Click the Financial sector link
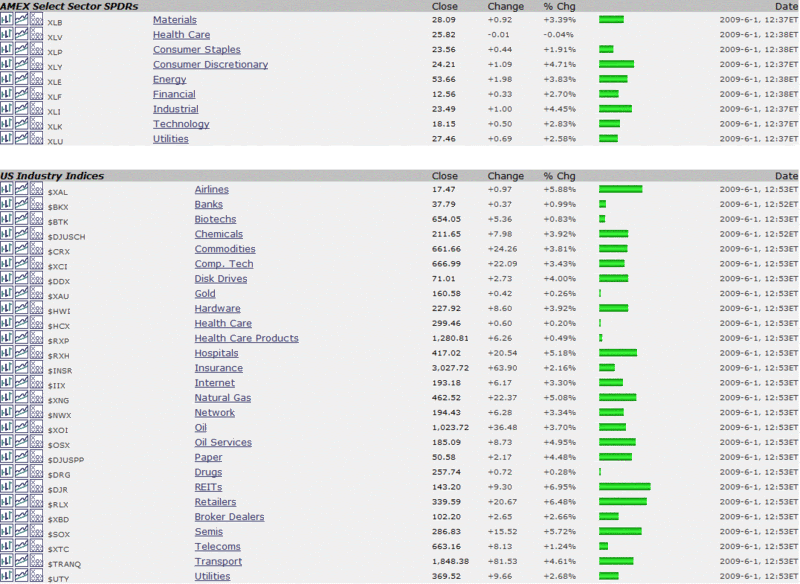 pyautogui.click(x=174, y=94)
